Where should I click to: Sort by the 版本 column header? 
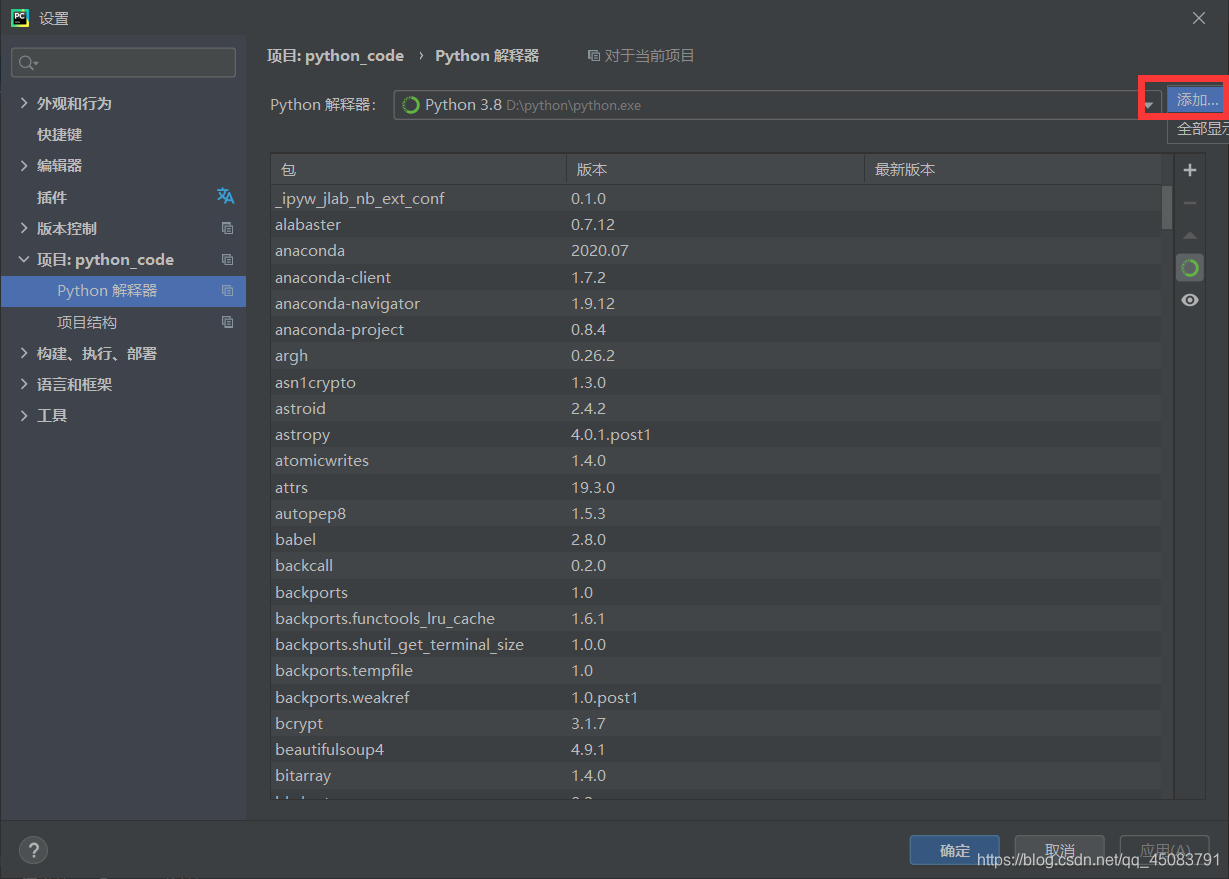[x=715, y=169]
